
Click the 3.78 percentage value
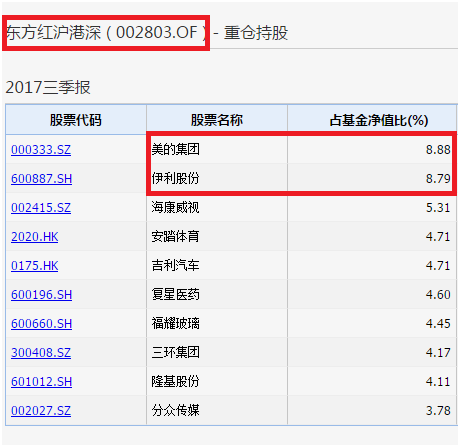click(x=438, y=411)
